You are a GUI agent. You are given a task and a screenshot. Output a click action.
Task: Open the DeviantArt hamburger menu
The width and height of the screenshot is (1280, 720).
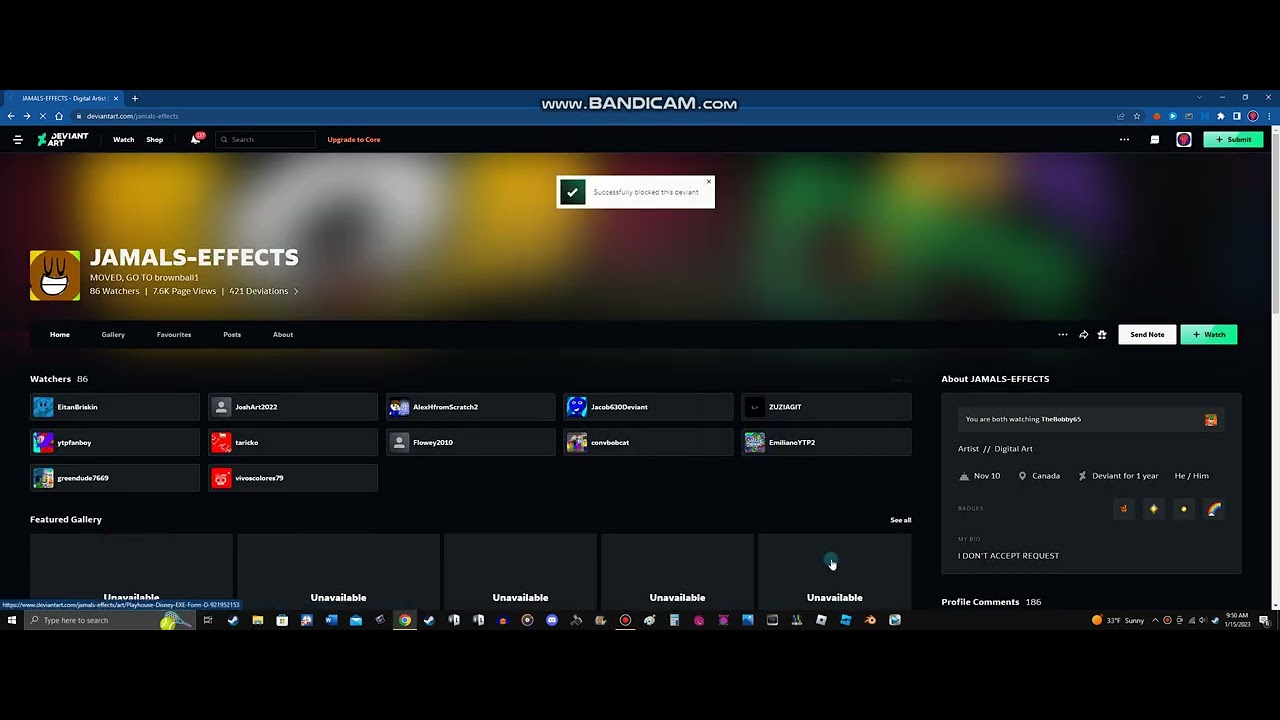[17, 140]
